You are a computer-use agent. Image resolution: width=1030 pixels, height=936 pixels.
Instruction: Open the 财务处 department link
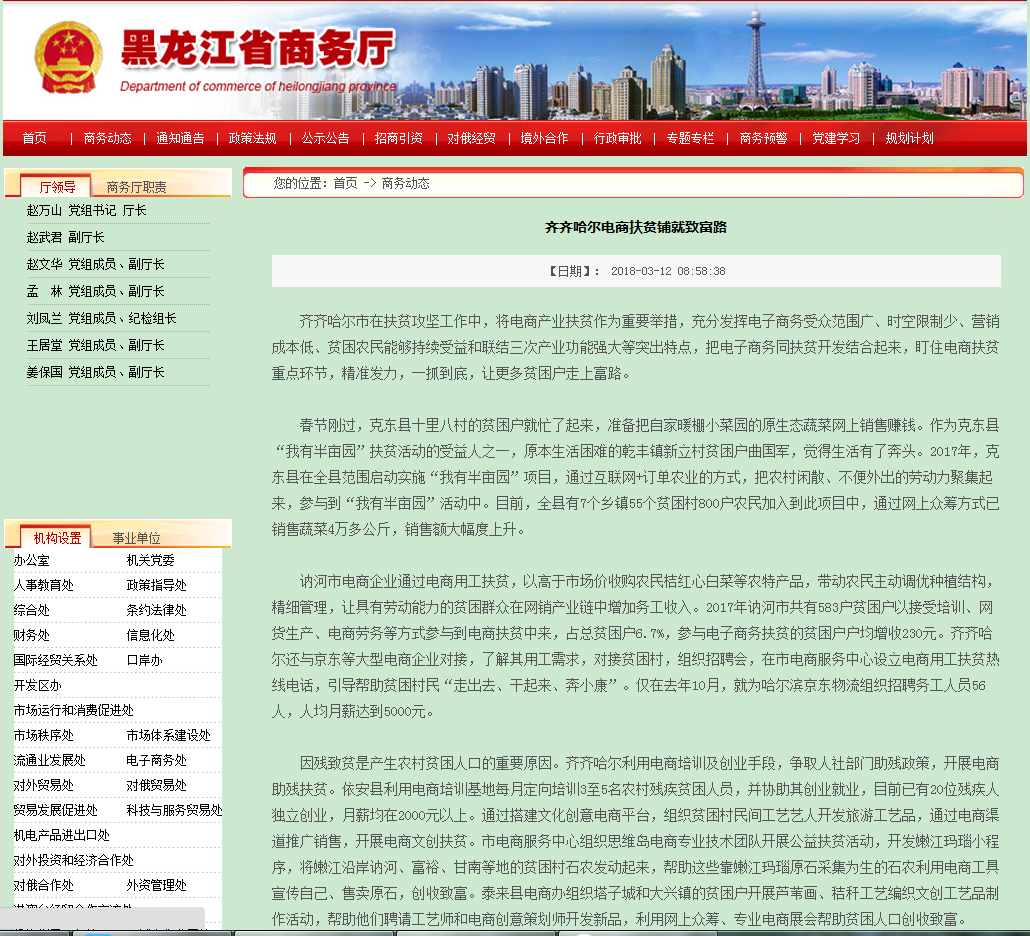[x=32, y=635]
